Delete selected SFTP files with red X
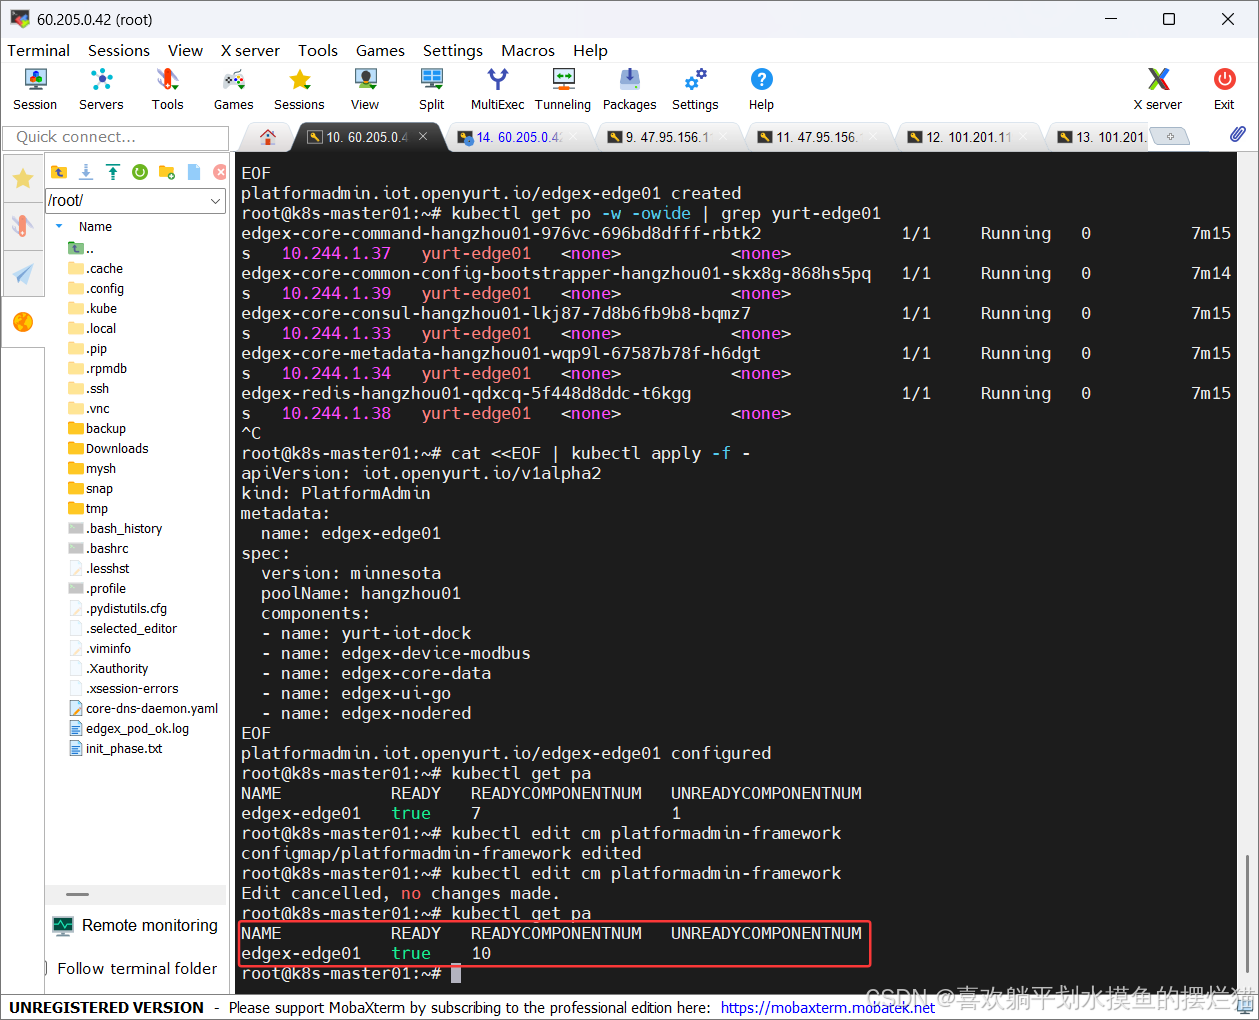Viewport: 1259px width, 1020px height. (220, 172)
